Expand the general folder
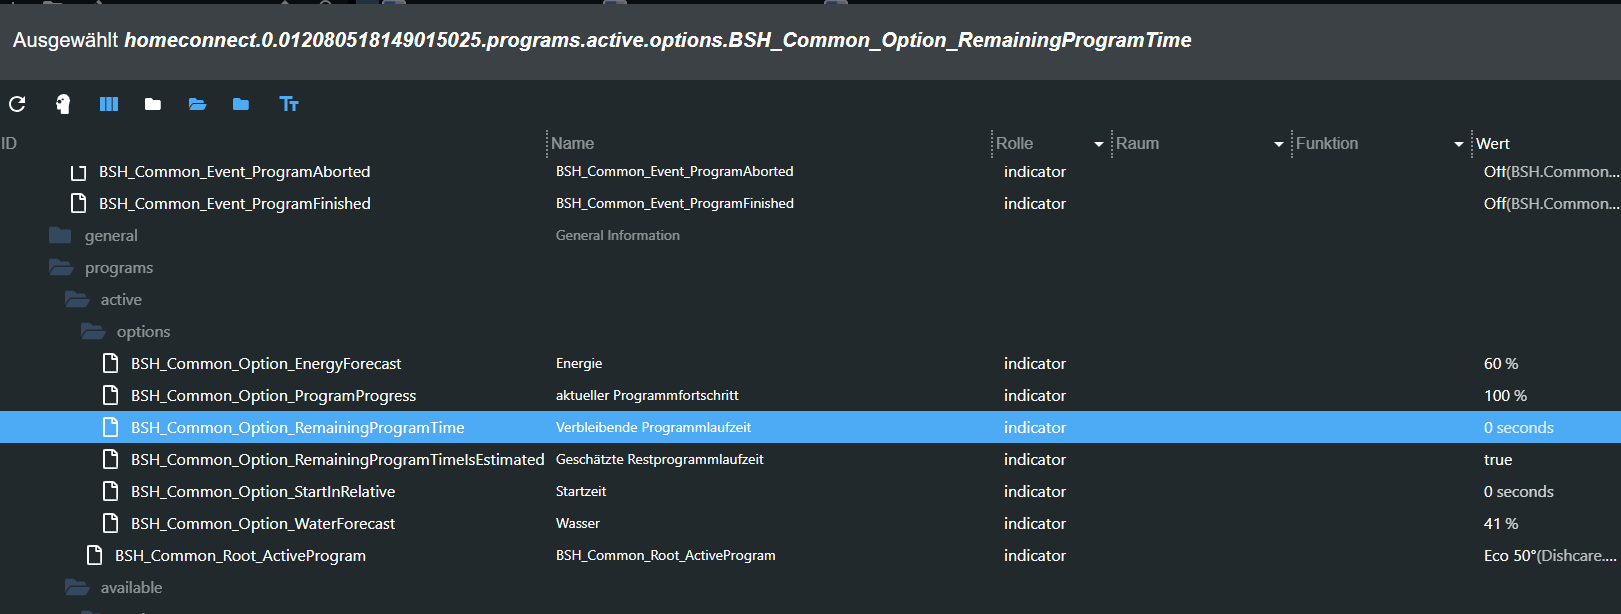 click(x=62, y=236)
